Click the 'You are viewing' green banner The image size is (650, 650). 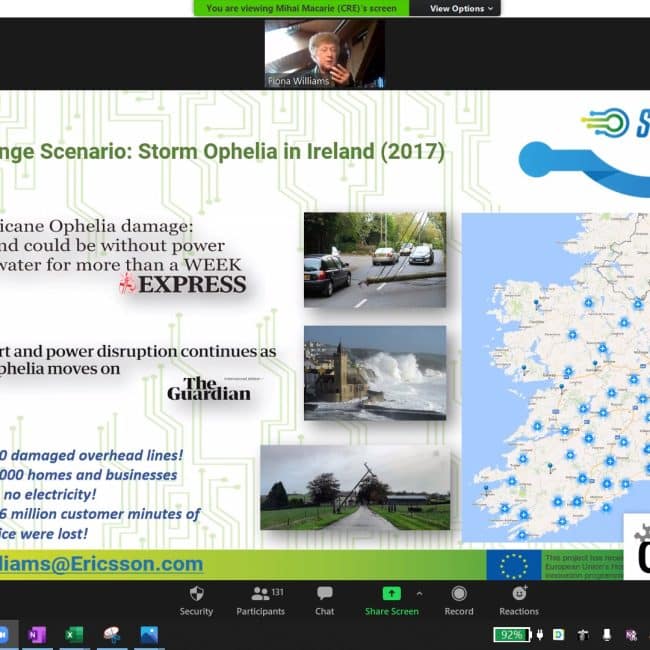(x=301, y=8)
